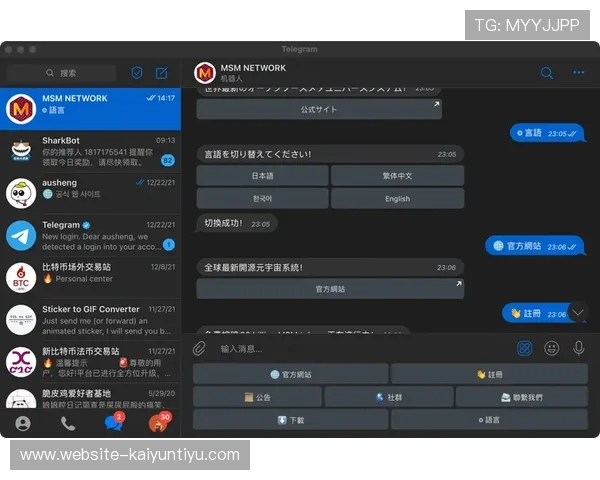
Task: Click the search field in sidebar
Action: 62,73
